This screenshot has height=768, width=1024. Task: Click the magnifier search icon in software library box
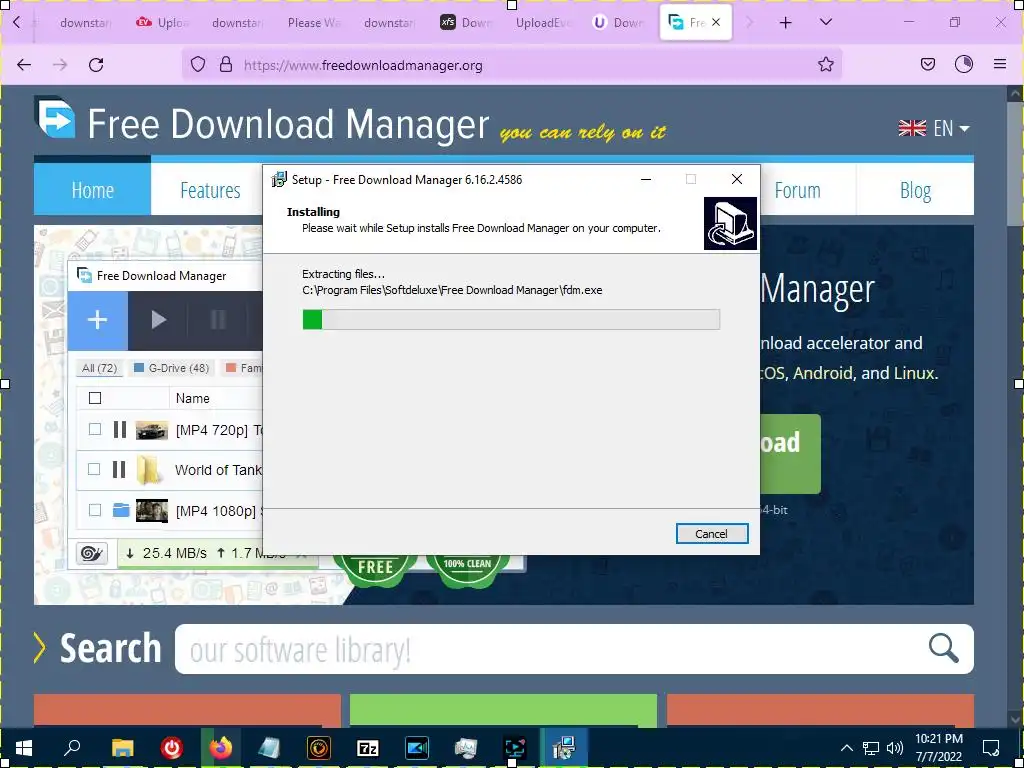[944, 648]
